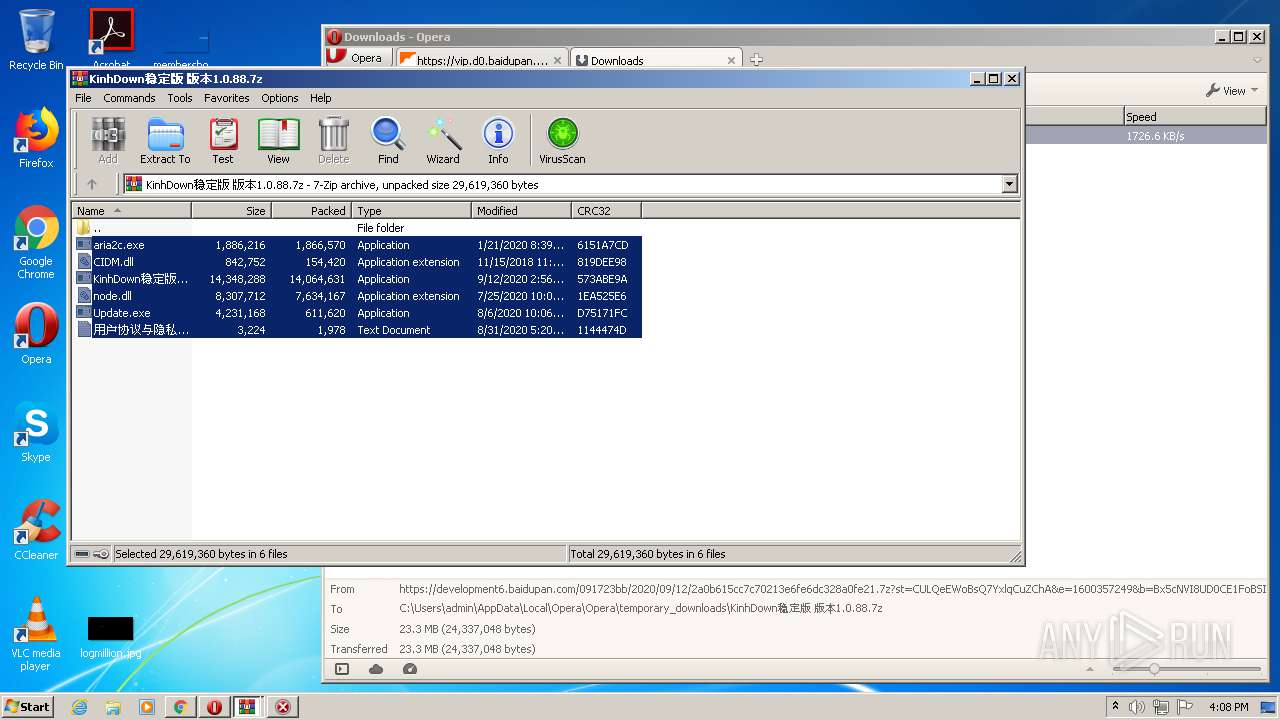Select Update.exe file row
1280x720 pixels.
[357, 313]
